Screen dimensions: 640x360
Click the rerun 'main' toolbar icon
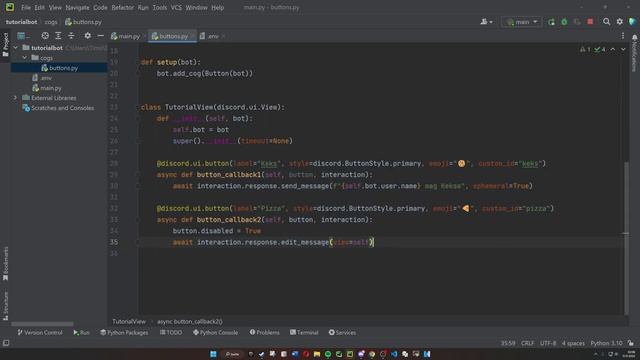point(551,22)
